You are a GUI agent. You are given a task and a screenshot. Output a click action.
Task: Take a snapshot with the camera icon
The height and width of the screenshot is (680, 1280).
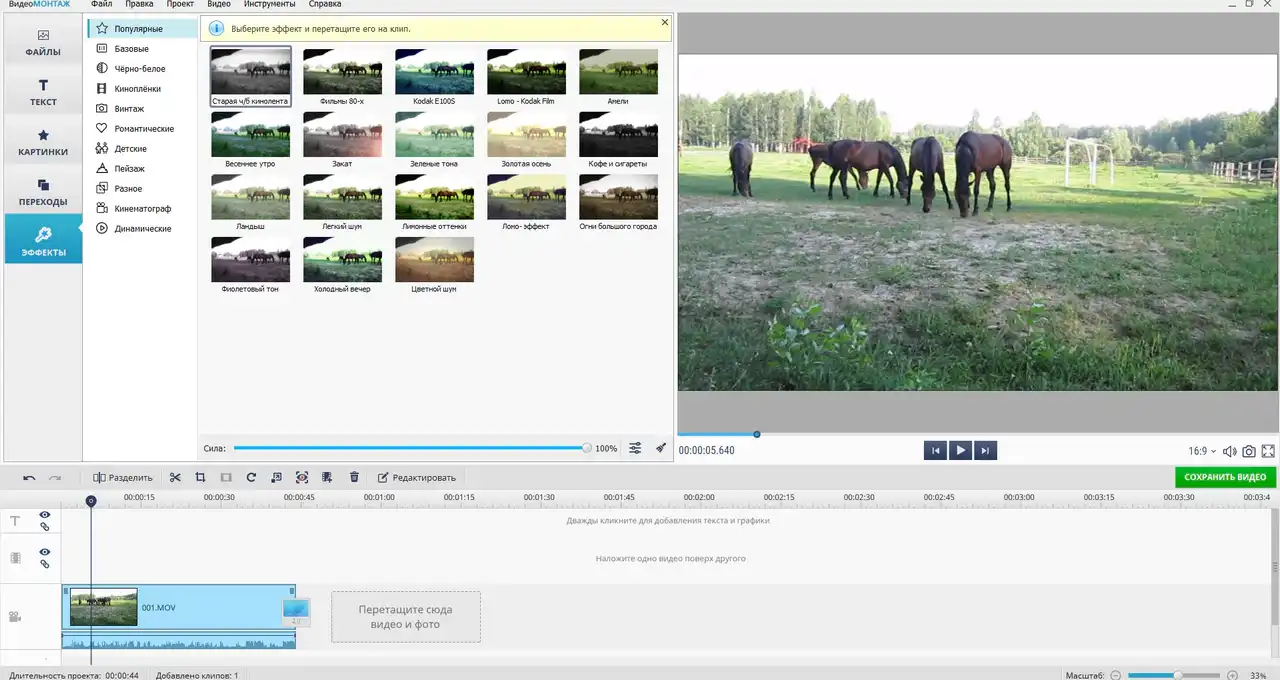[x=1249, y=451]
